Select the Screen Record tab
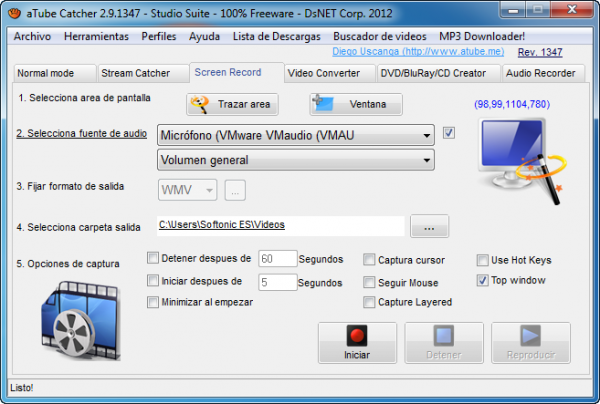The image size is (600, 404). [x=237, y=72]
